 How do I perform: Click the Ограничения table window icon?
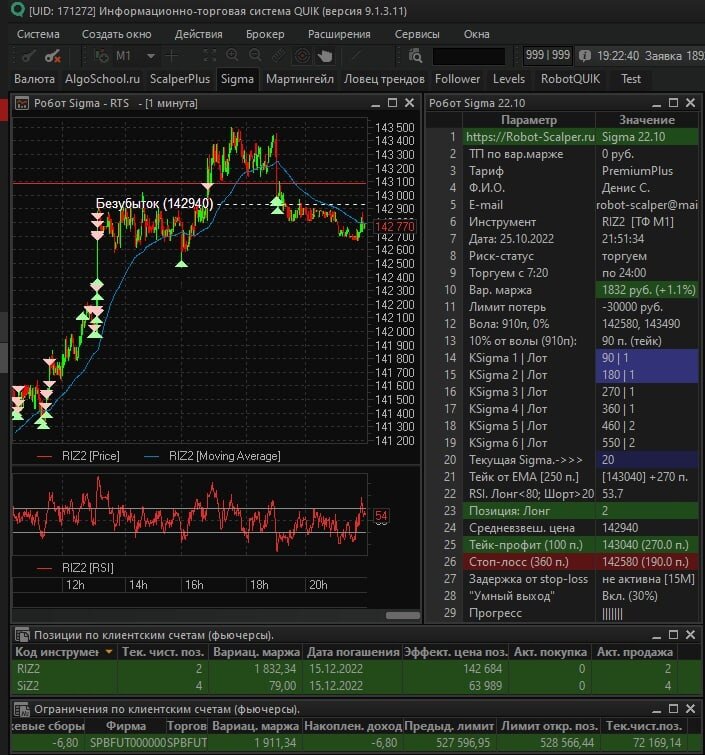click(x=22, y=709)
